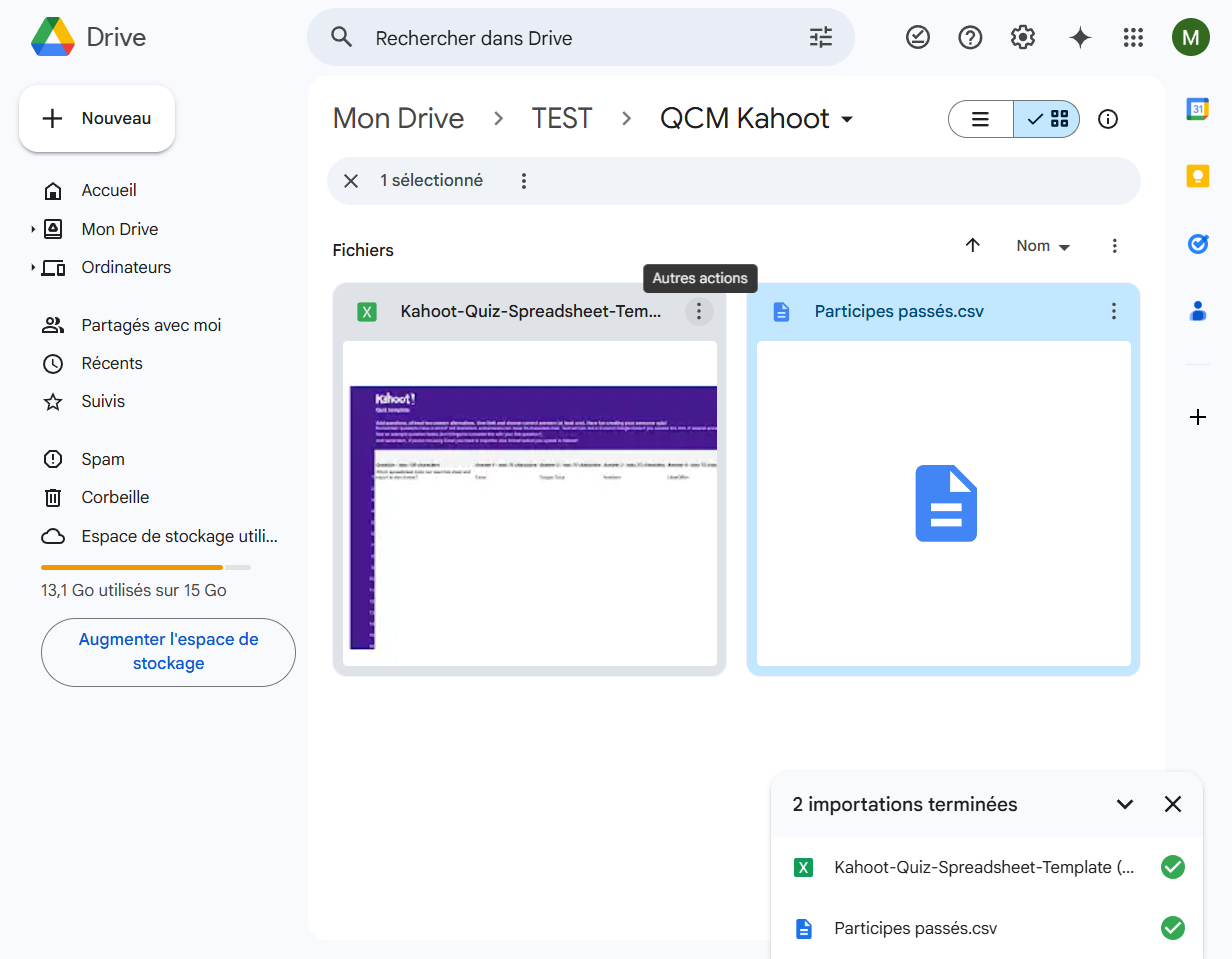
Task: Click green check for Participes passés upload
Action: tap(1173, 929)
